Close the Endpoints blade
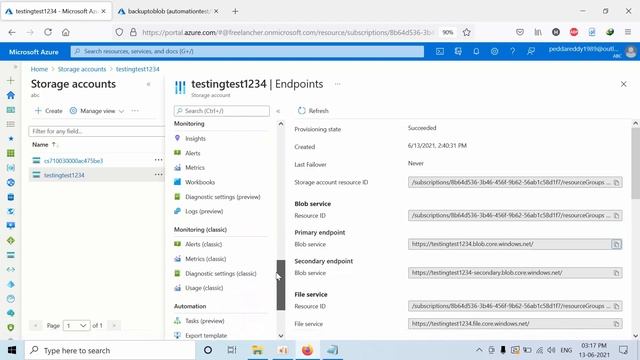 point(623,84)
